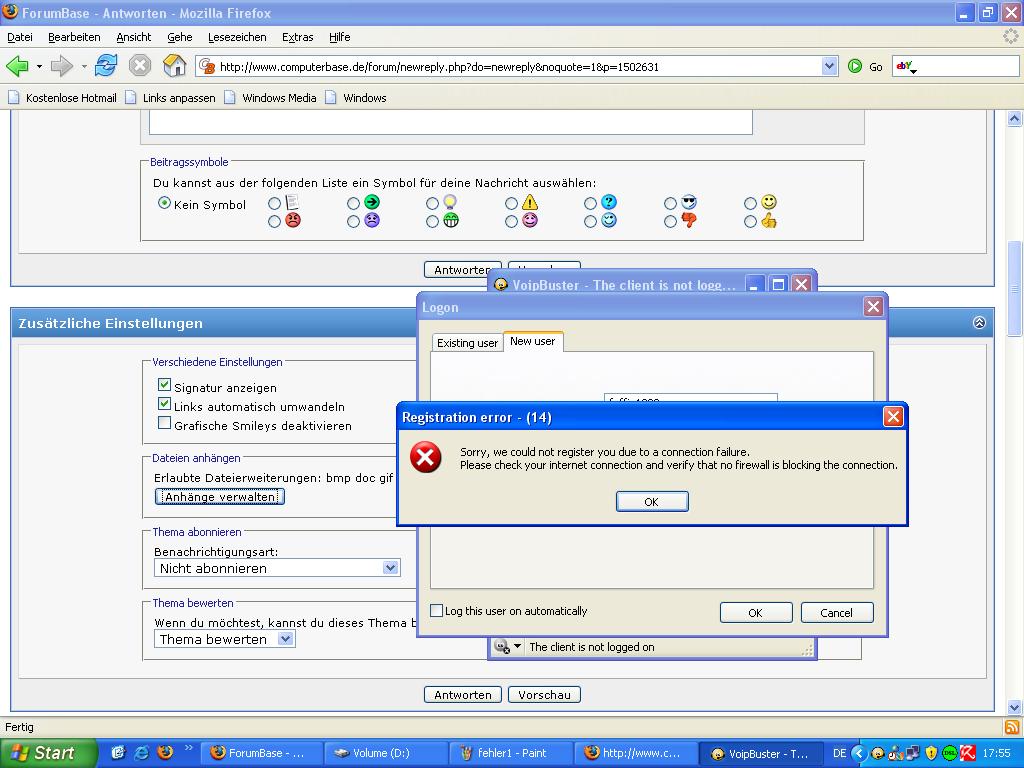Image resolution: width=1024 pixels, height=768 pixels.
Task: Open the Datei menu
Action: tap(20, 37)
